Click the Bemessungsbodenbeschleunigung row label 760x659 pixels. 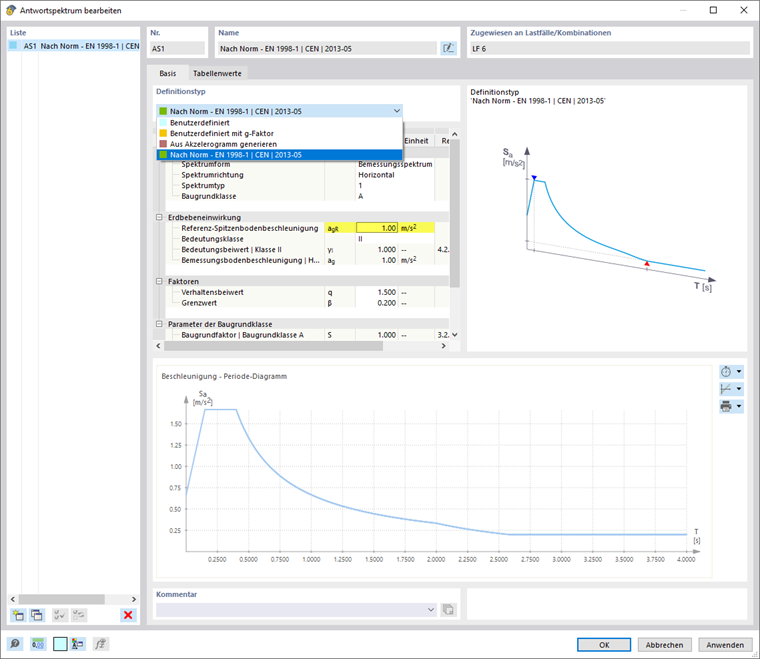(250, 260)
